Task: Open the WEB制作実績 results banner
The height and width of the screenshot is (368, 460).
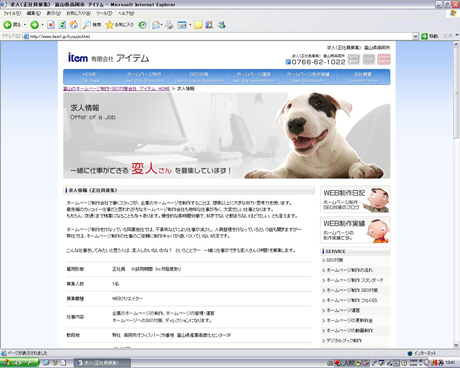Action: (355, 230)
